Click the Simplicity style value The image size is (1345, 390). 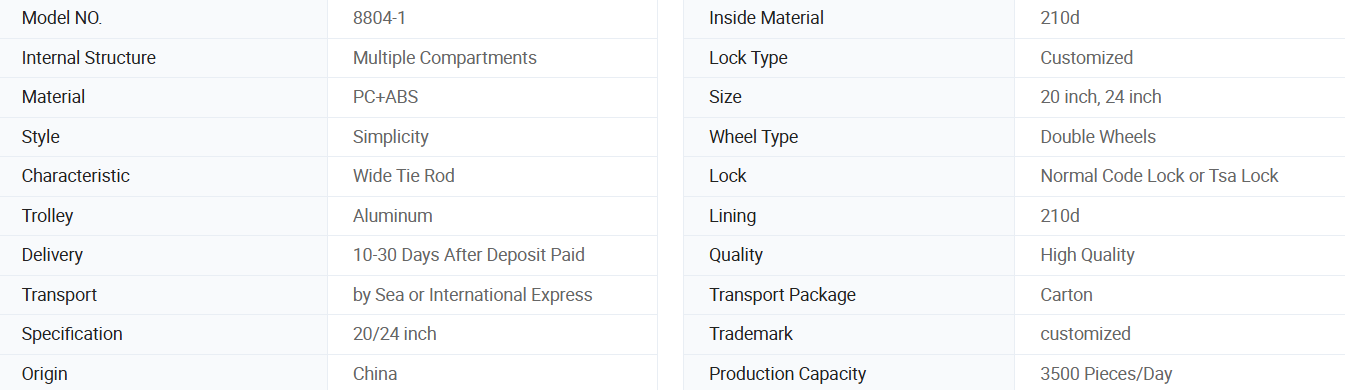[x=391, y=137]
